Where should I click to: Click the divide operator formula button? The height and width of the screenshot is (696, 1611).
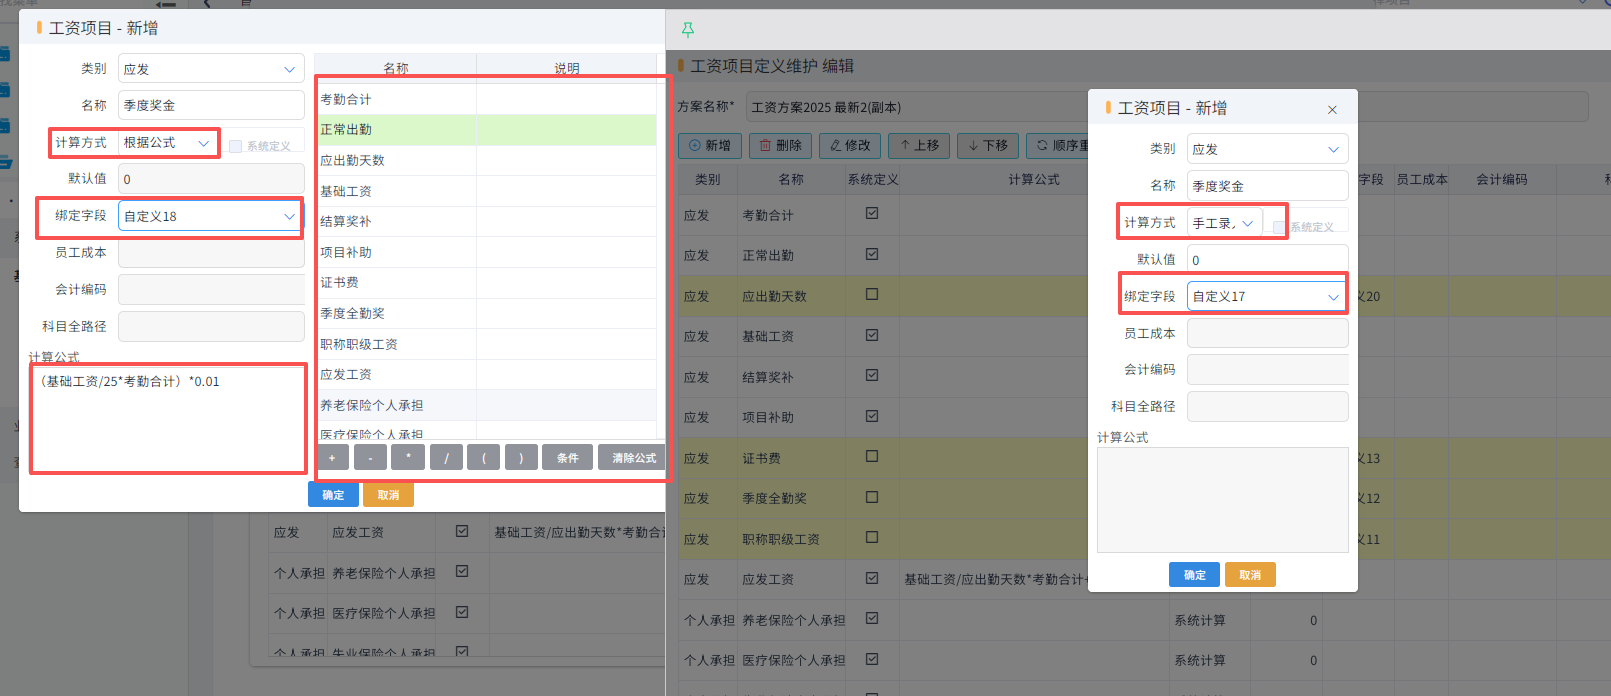(446, 458)
